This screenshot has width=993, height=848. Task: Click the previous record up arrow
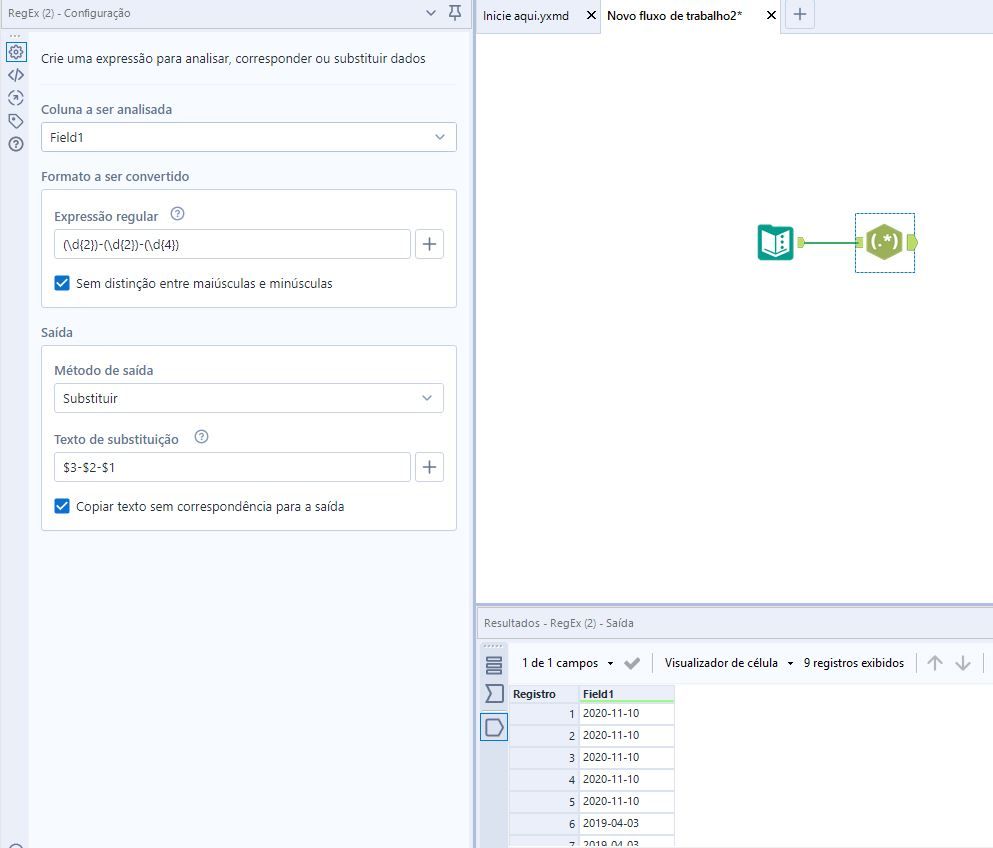click(935, 663)
